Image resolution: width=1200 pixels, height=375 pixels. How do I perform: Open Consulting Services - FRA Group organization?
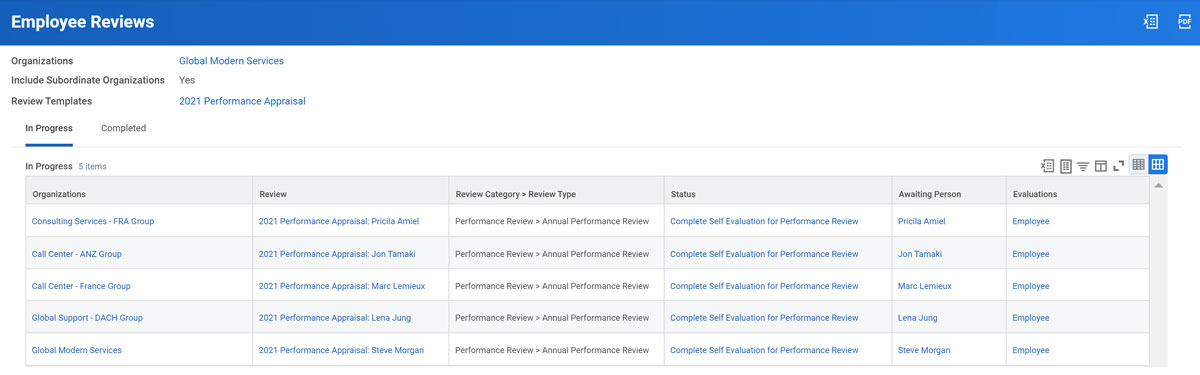93,221
